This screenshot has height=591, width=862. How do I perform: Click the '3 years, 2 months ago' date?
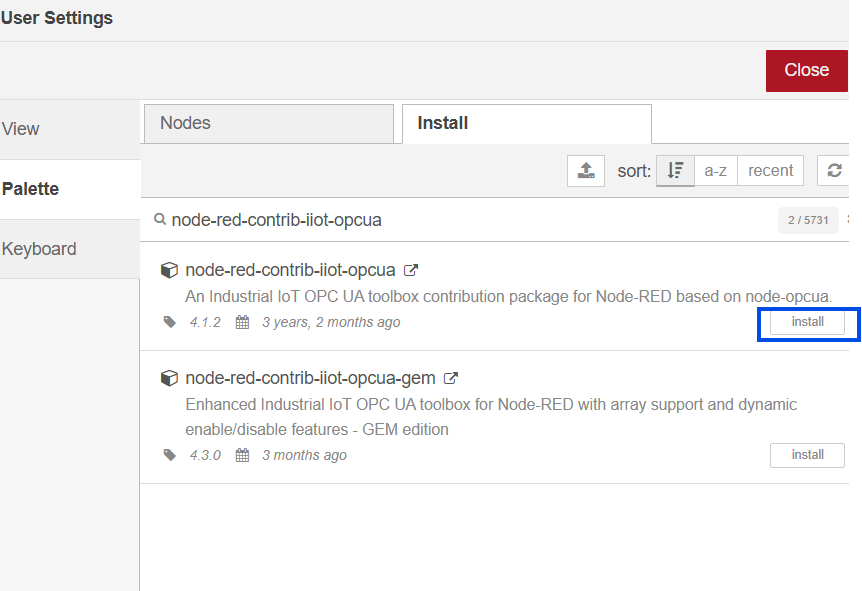[331, 322]
